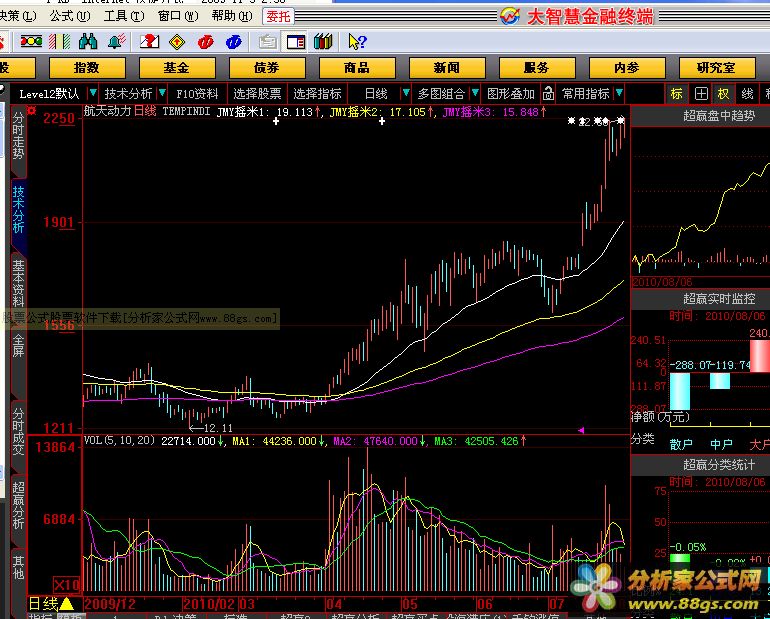Toggle the window layout panel icon
The height and width of the screenshot is (619, 770).
coord(296,42)
